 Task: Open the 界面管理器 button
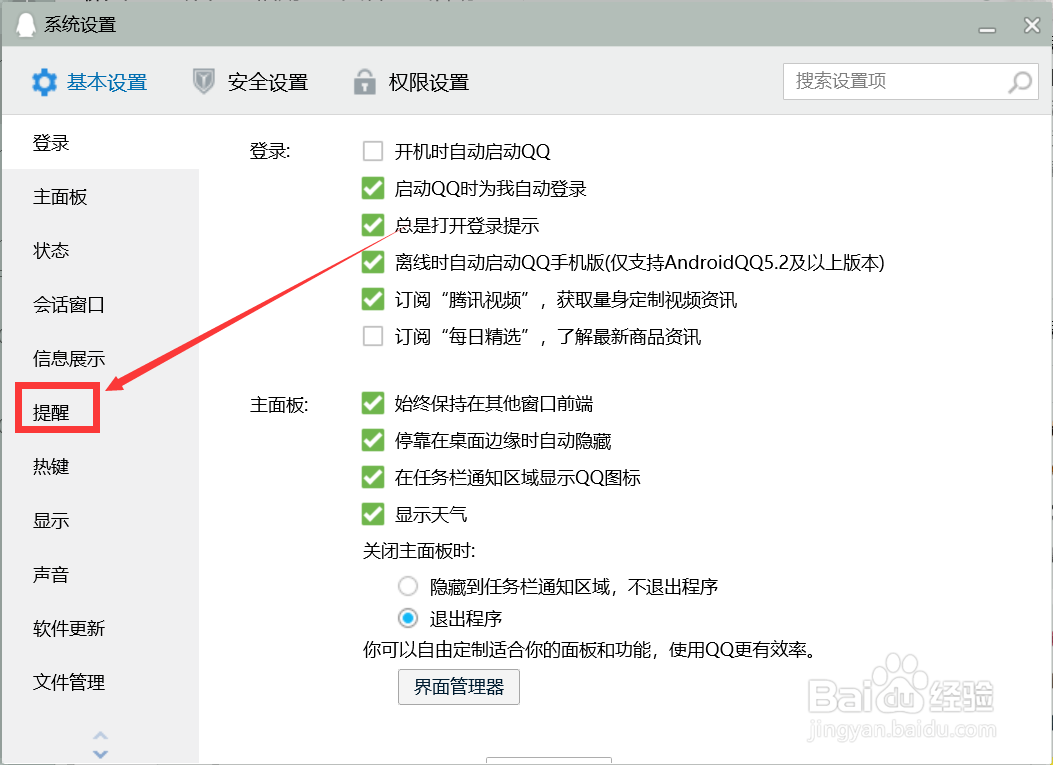point(459,686)
